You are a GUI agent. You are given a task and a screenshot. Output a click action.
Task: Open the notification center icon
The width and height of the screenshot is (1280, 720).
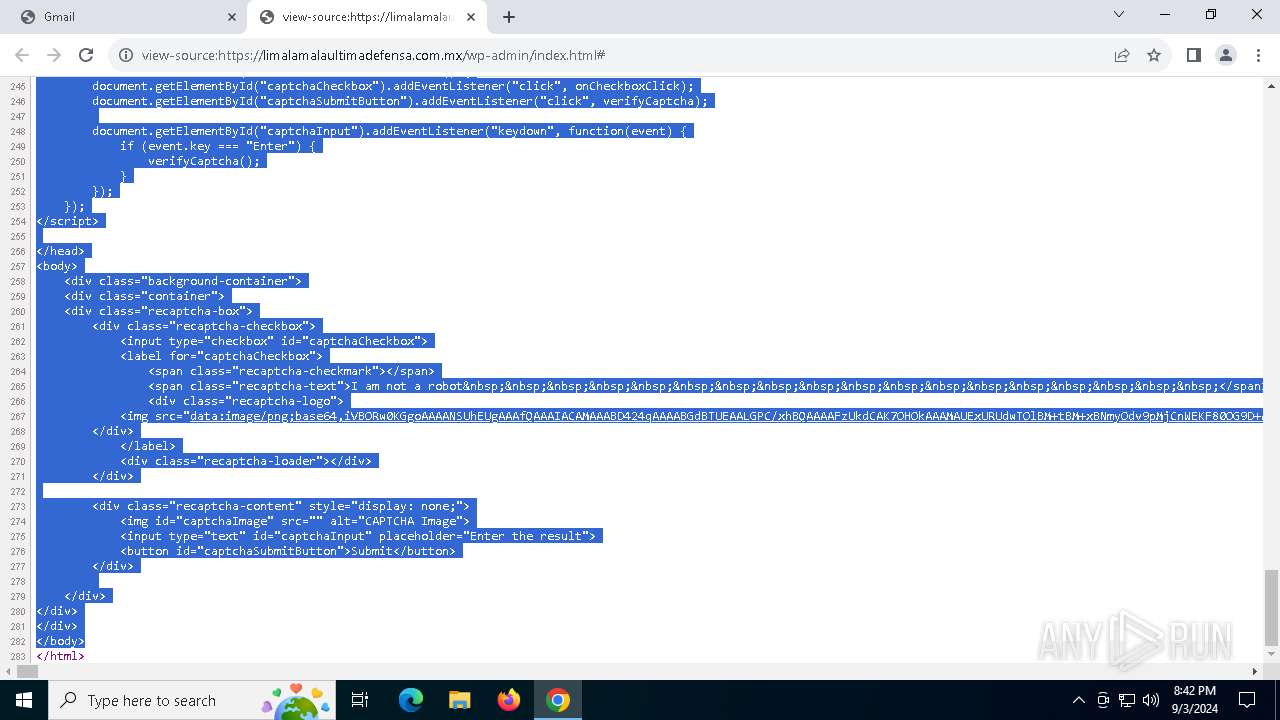pyautogui.click(x=1247, y=700)
